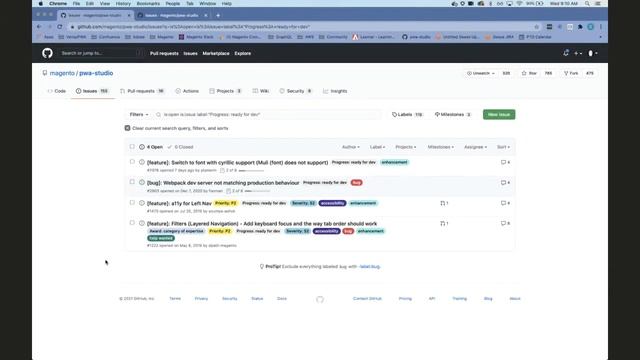Open the magento organization link
The image size is (640, 360).
click(x=62, y=73)
